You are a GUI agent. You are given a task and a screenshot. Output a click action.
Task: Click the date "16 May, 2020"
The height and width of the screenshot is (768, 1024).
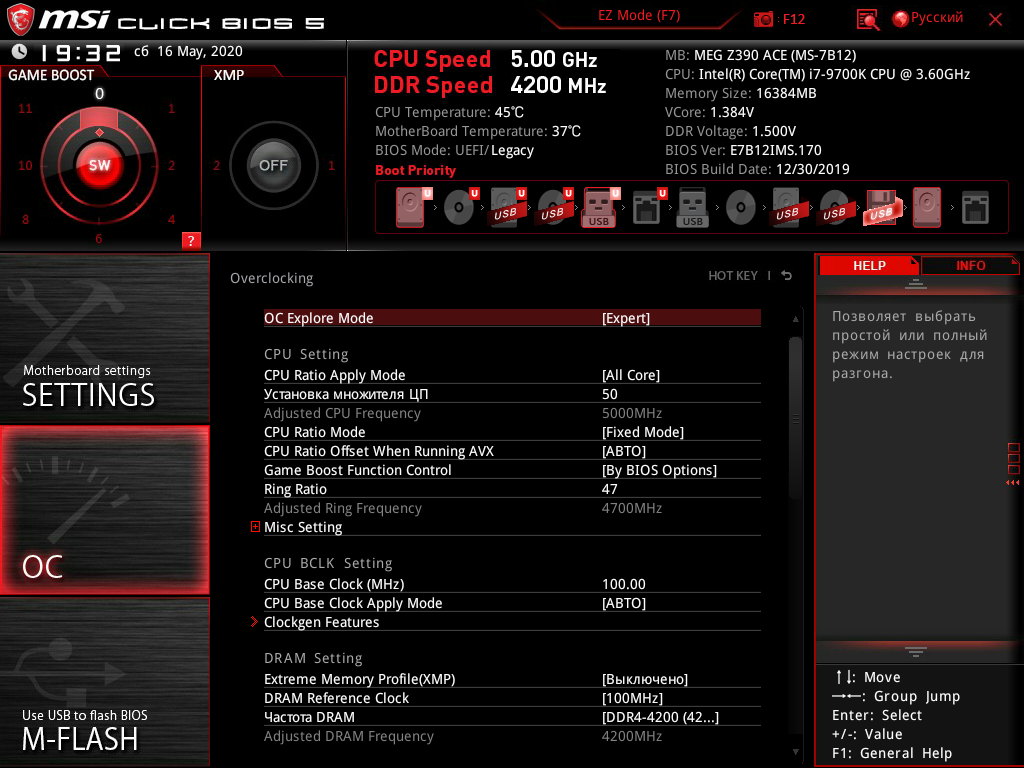click(x=200, y=51)
